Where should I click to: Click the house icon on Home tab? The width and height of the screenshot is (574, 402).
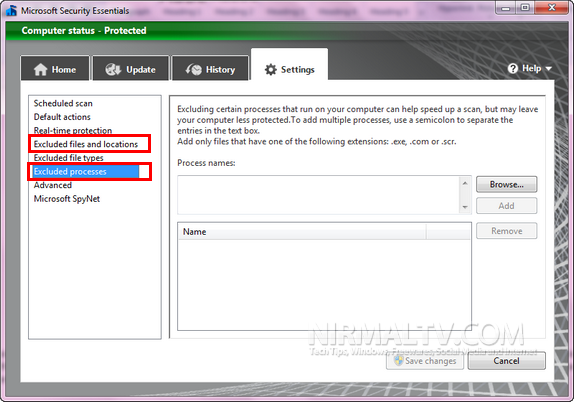pos(41,69)
